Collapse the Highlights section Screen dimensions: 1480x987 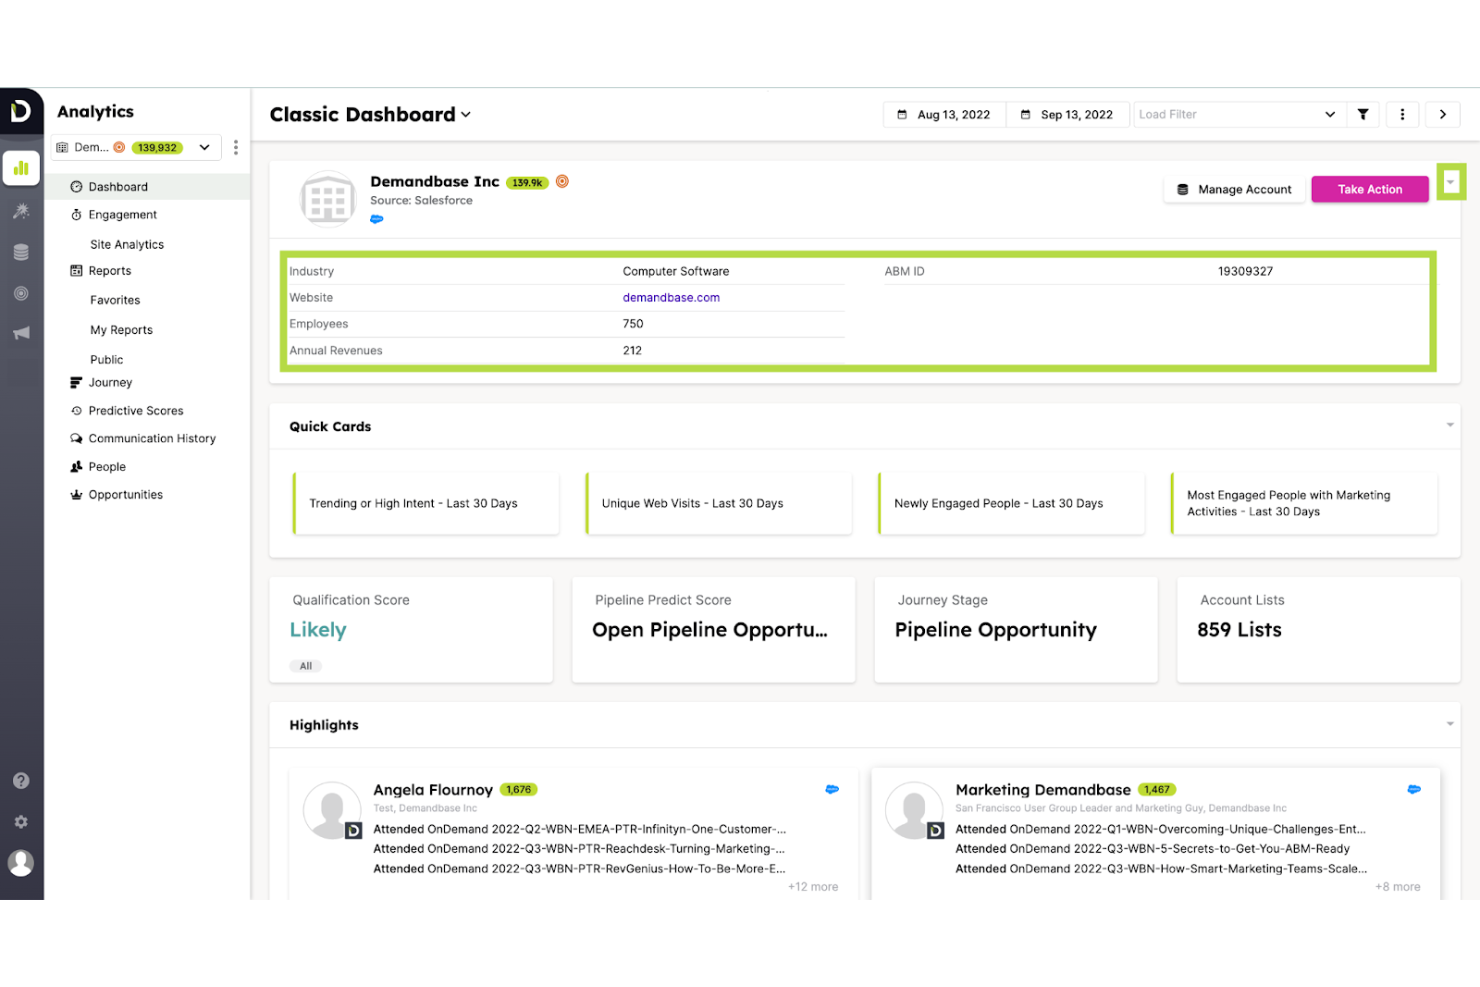[1449, 724]
